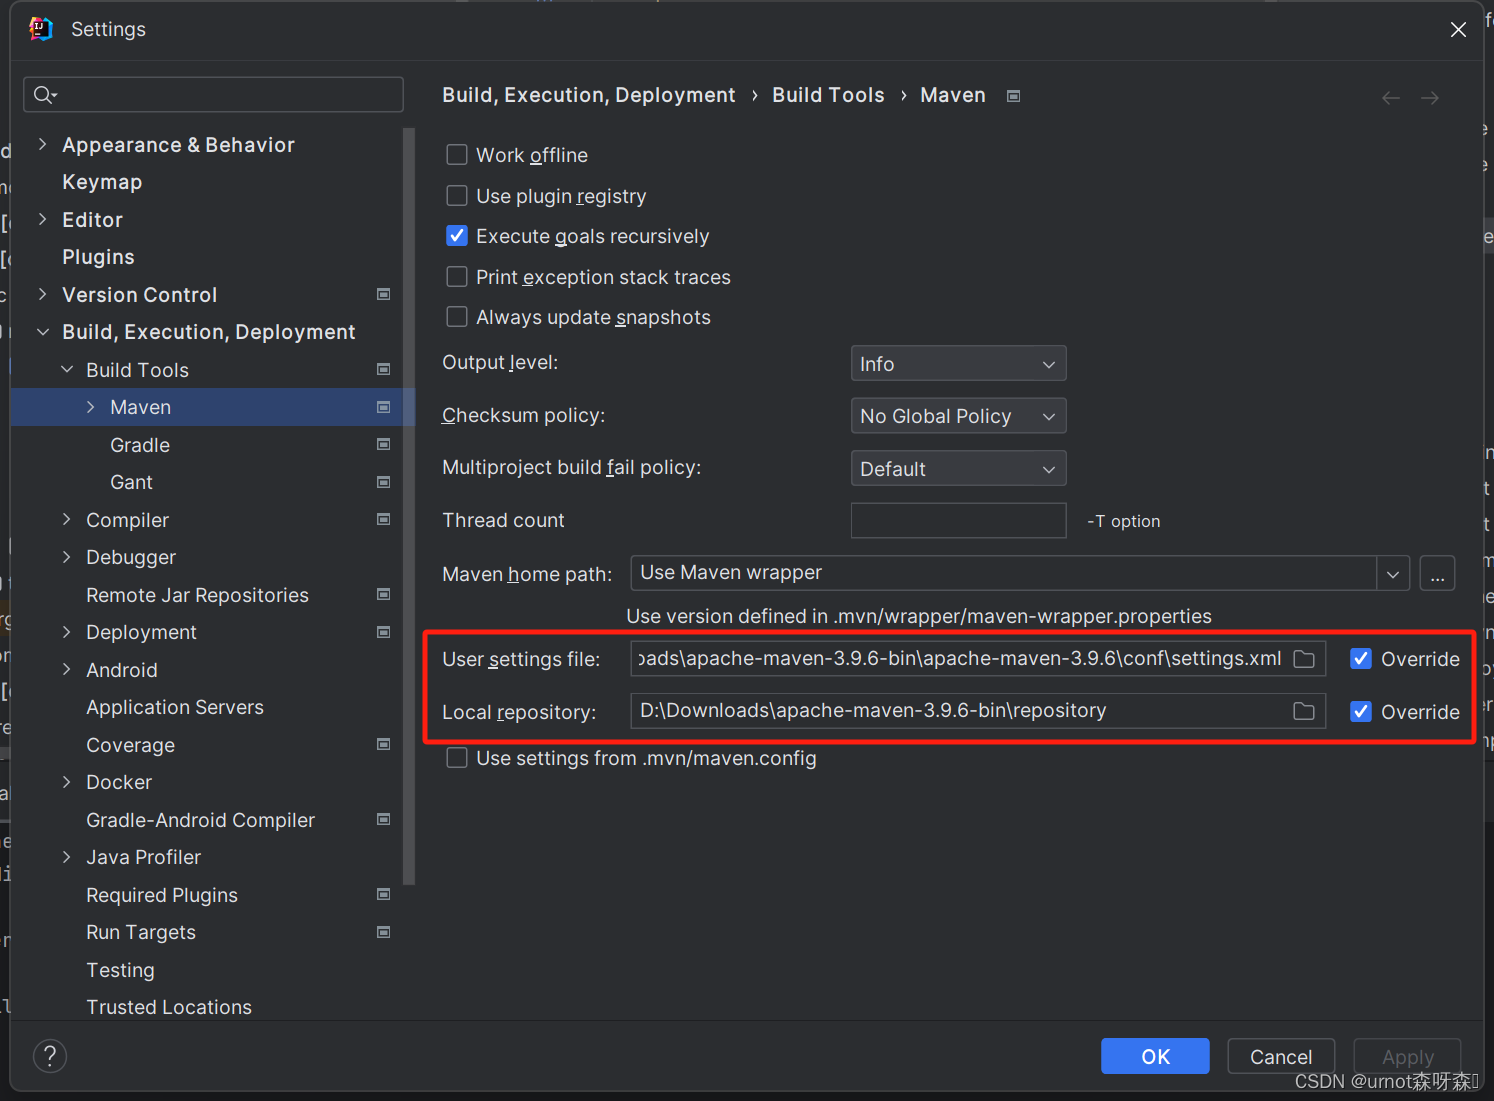The width and height of the screenshot is (1494, 1101).
Task: Click project-scope icon beside Remote Jar Repositories
Action: coord(383,594)
